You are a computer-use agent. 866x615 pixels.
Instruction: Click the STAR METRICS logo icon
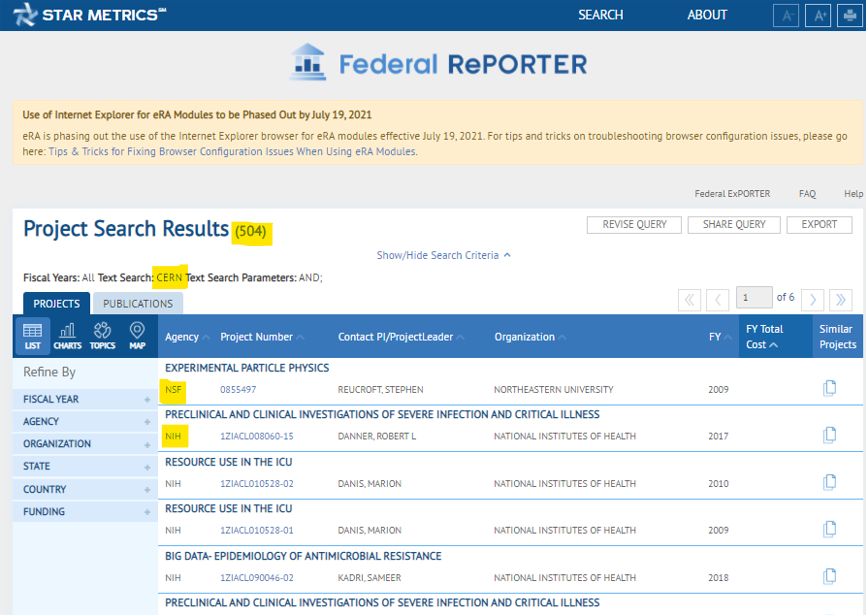point(25,14)
